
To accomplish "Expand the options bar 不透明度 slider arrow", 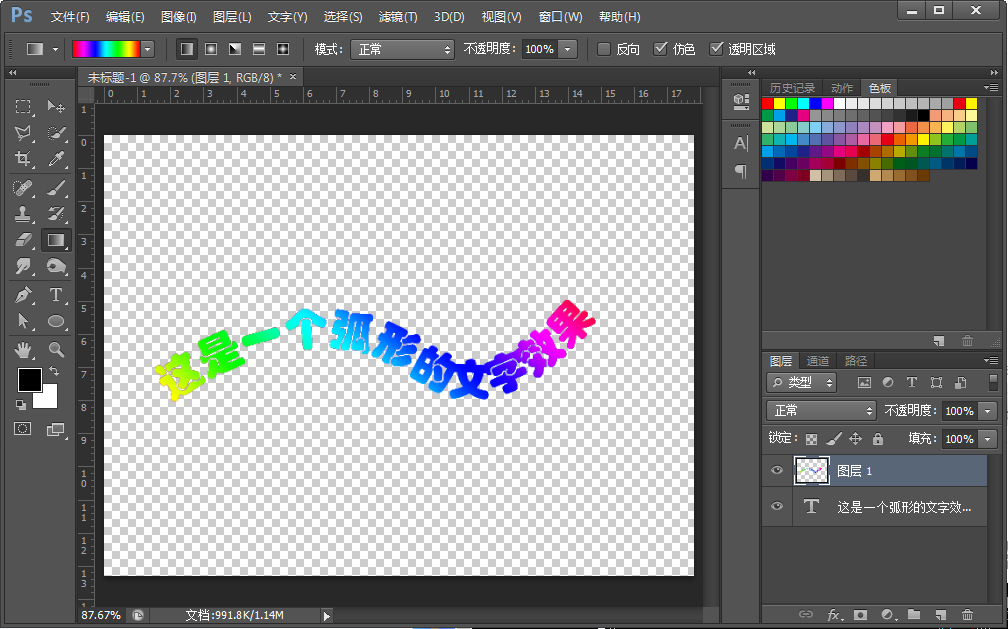I will 568,49.
